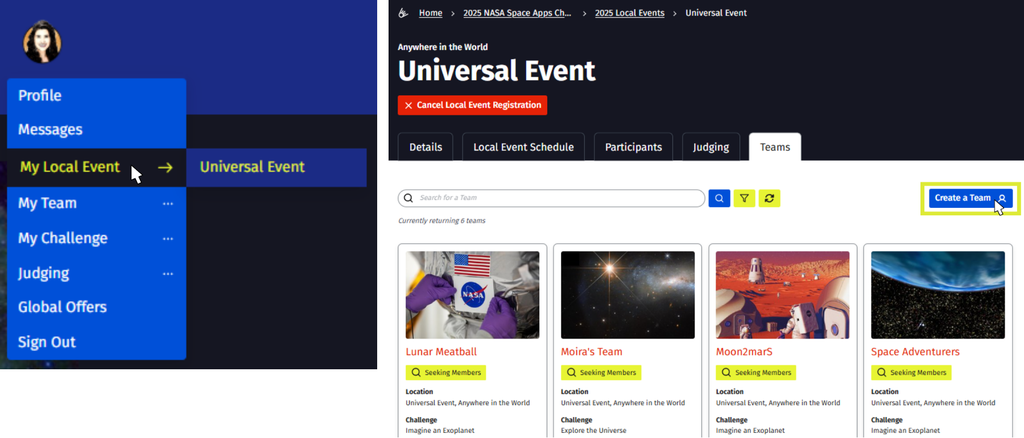This screenshot has width=1024, height=438.
Task: Open Messages from the user menu
Action: pyautogui.click(x=97, y=130)
